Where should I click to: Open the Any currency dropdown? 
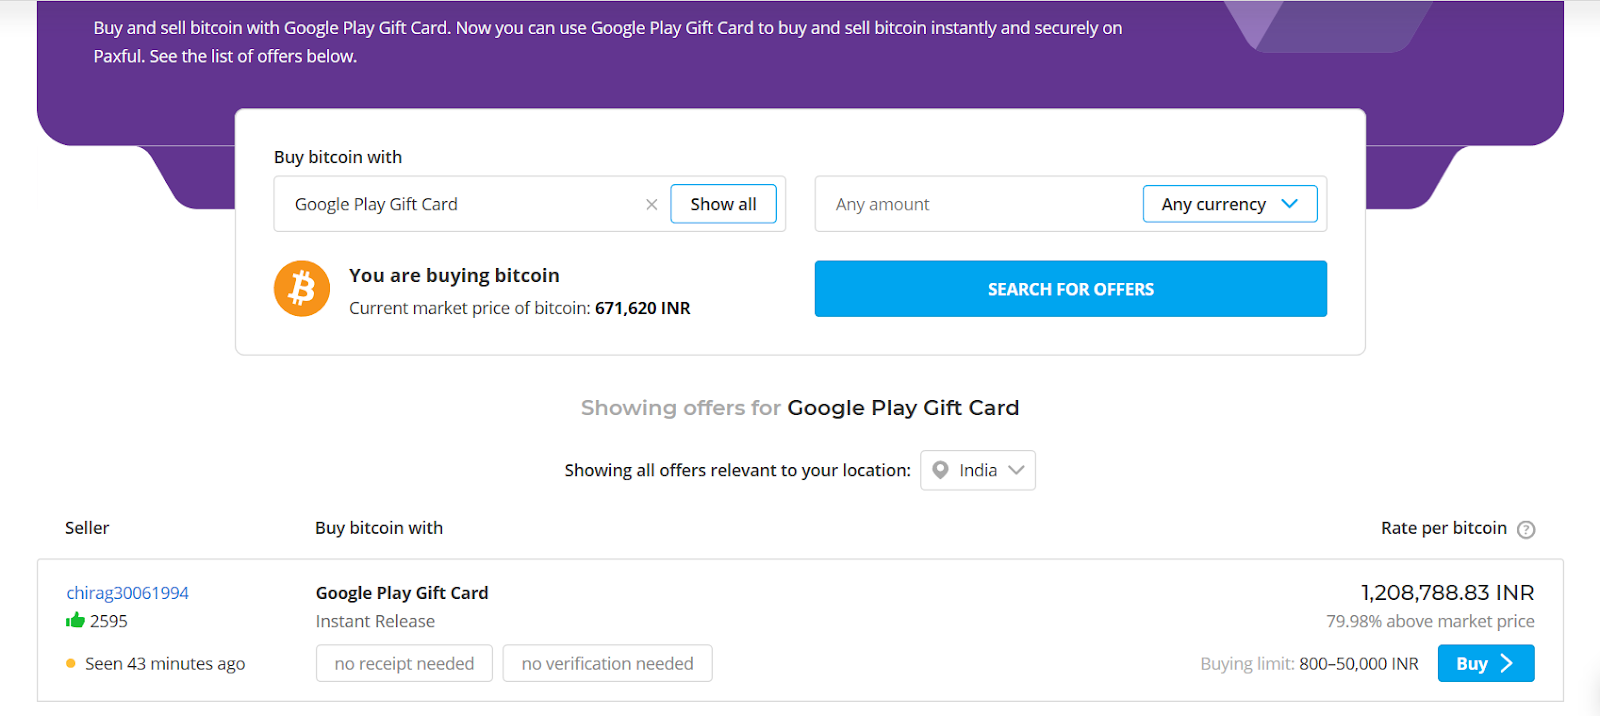pyautogui.click(x=1229, y=205)
